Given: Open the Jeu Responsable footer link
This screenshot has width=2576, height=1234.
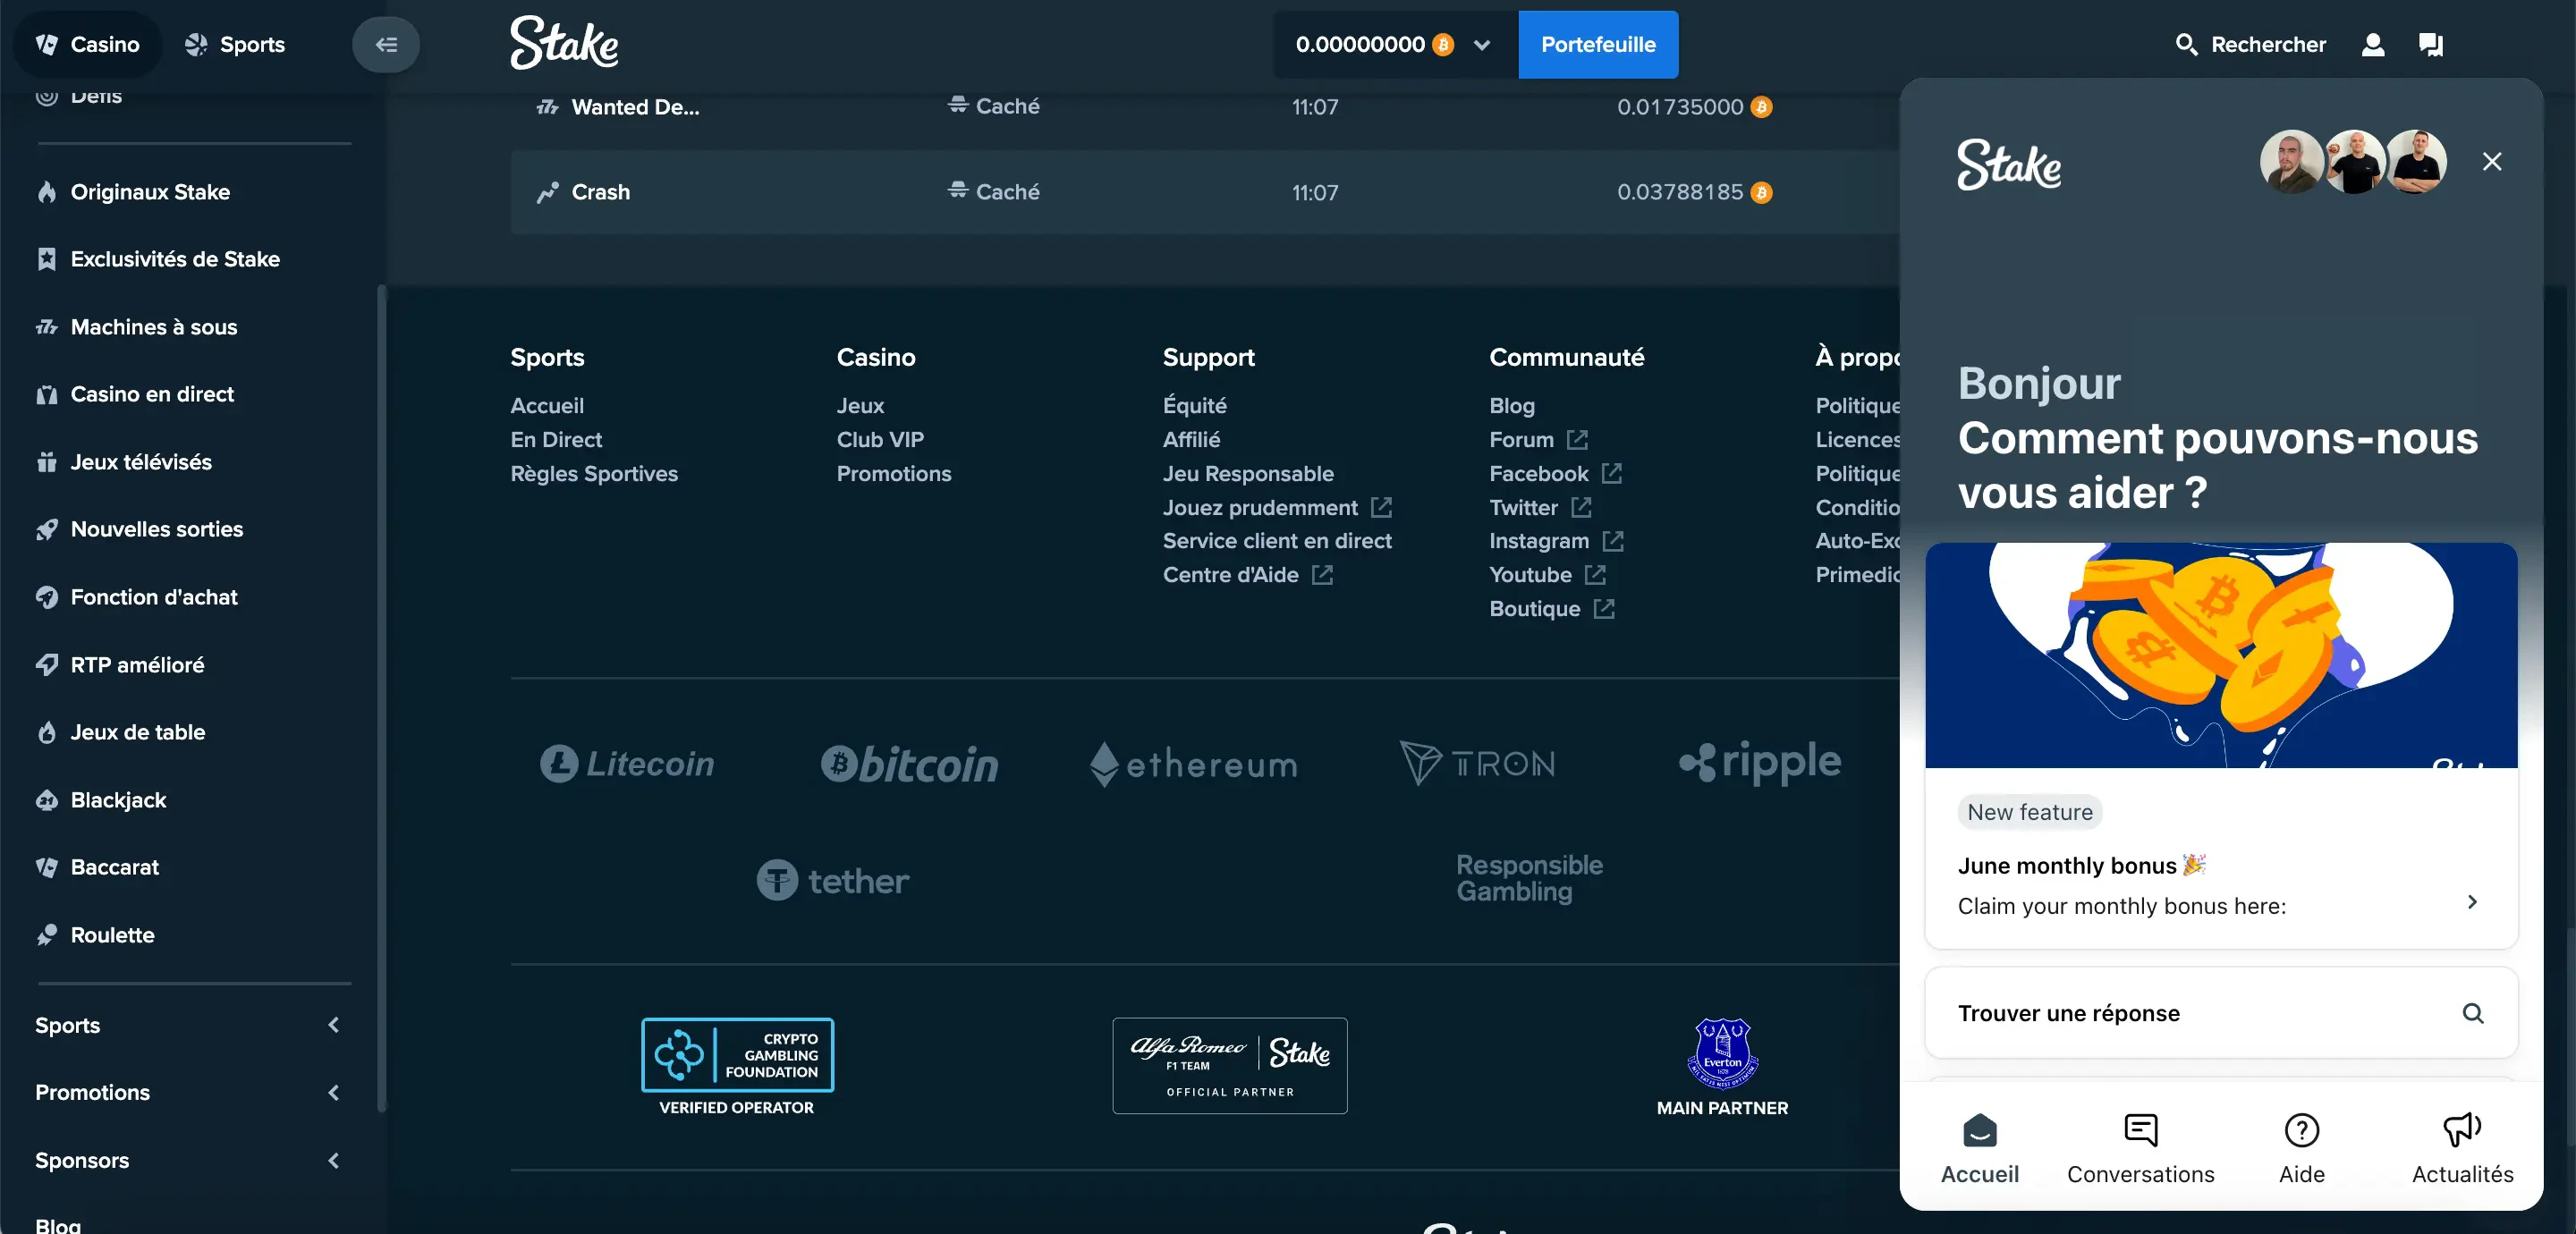Looking at the screenshot, I should (x=1248, y=473).
